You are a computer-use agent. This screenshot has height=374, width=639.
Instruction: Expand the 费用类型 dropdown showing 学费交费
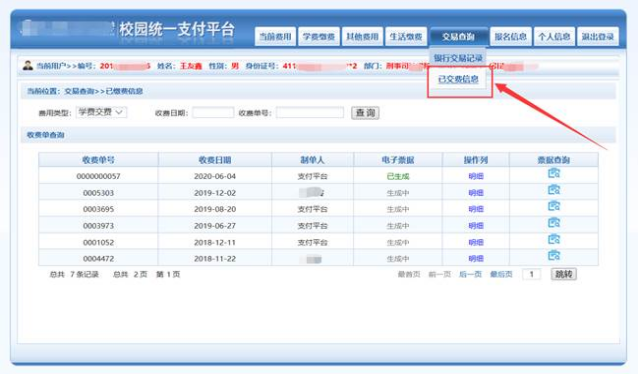pyautogui.click(x=101, y=112)
